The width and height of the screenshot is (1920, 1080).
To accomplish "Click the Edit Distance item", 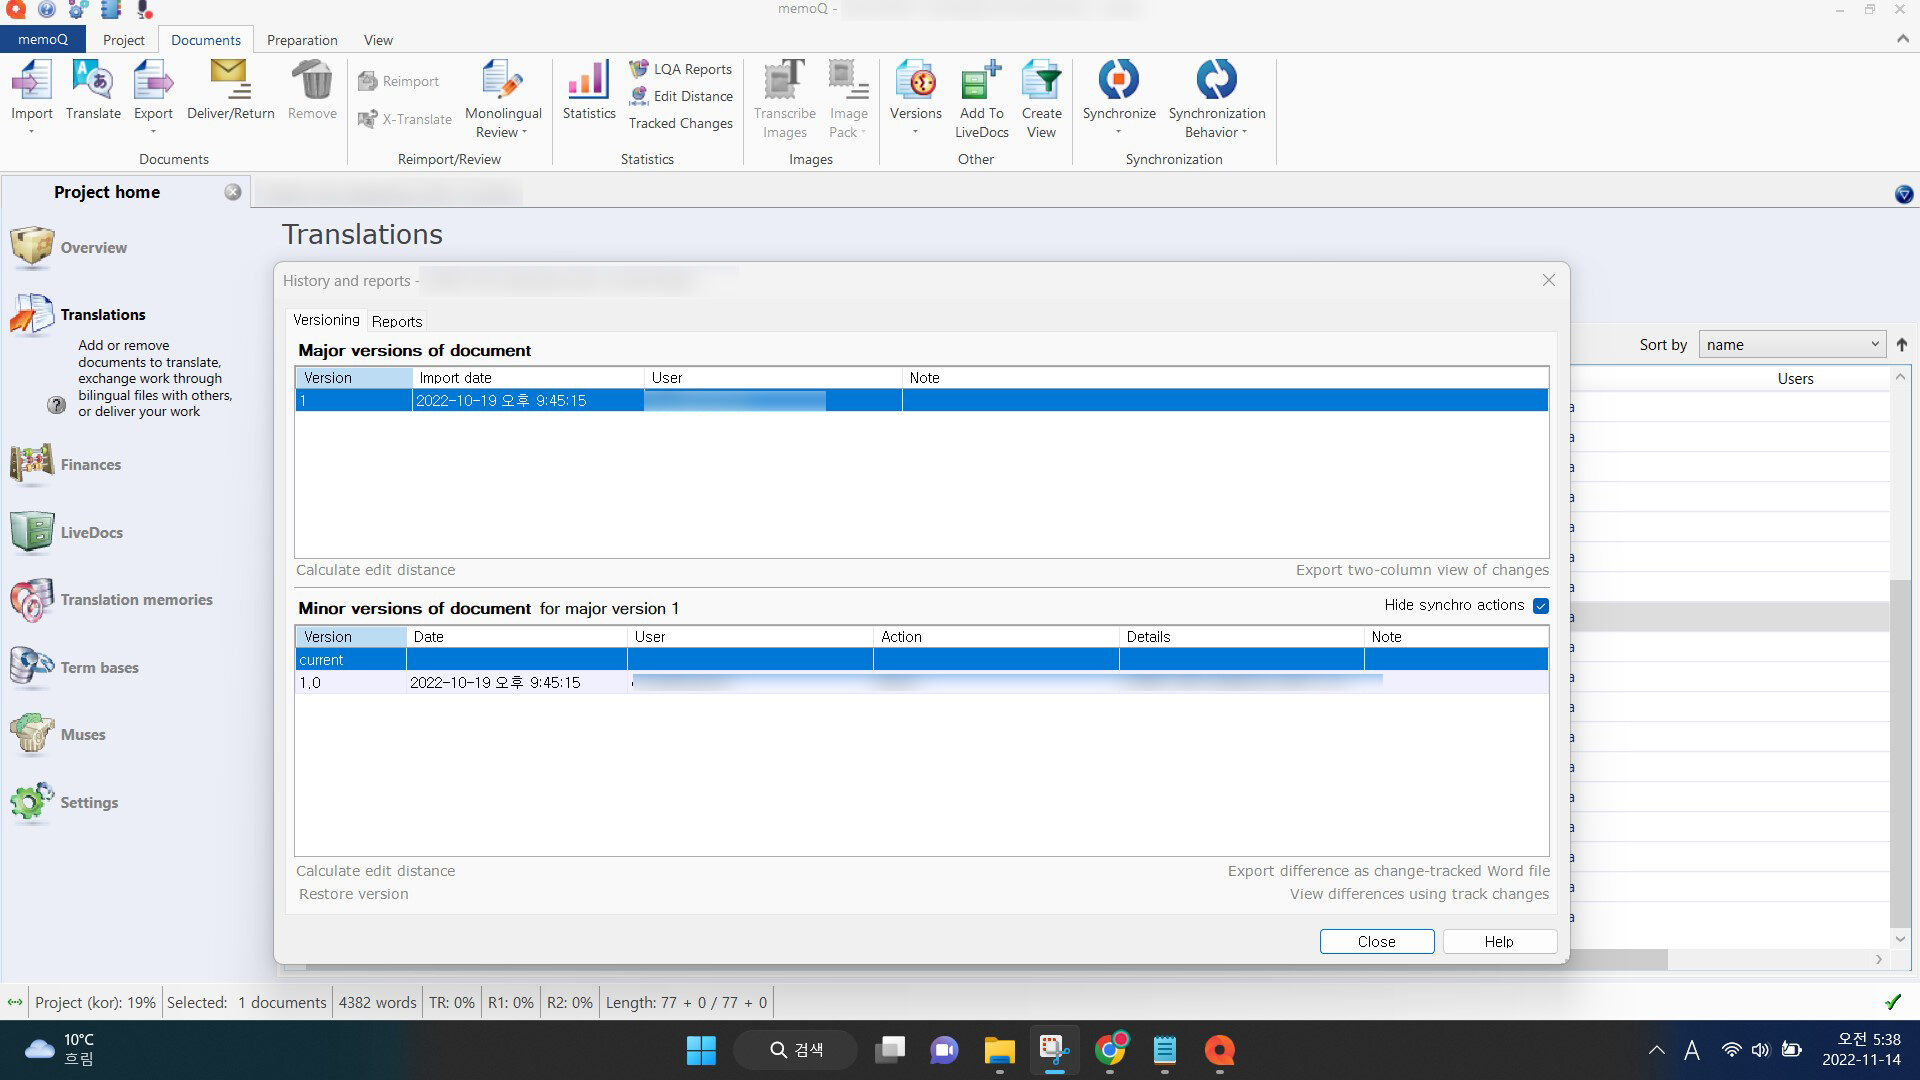I will point(681,96).
